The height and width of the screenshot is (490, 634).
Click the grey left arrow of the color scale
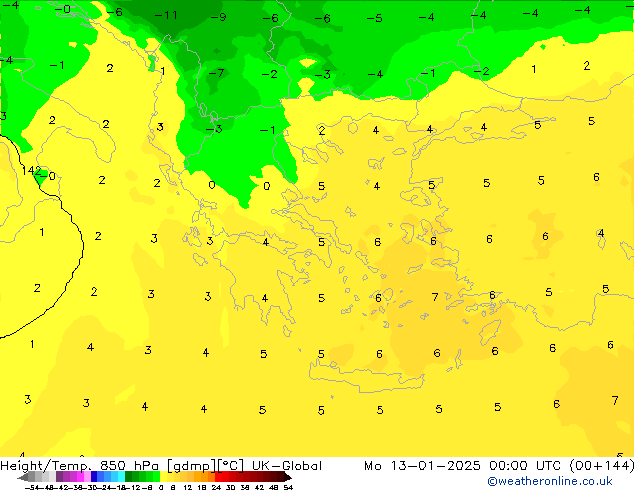click(x=23, y=477)
